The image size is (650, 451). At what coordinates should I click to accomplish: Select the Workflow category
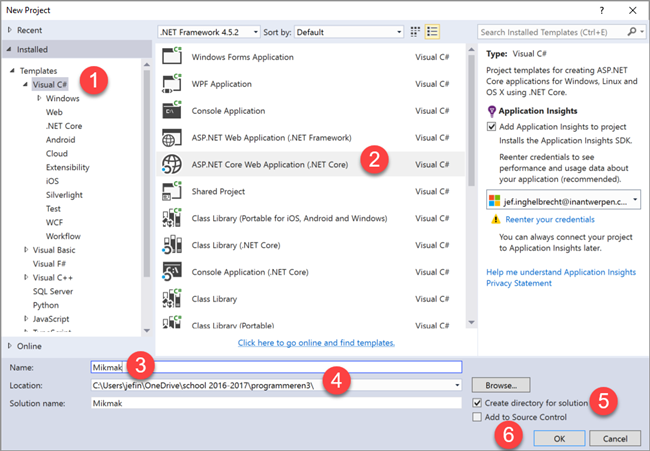63,236
